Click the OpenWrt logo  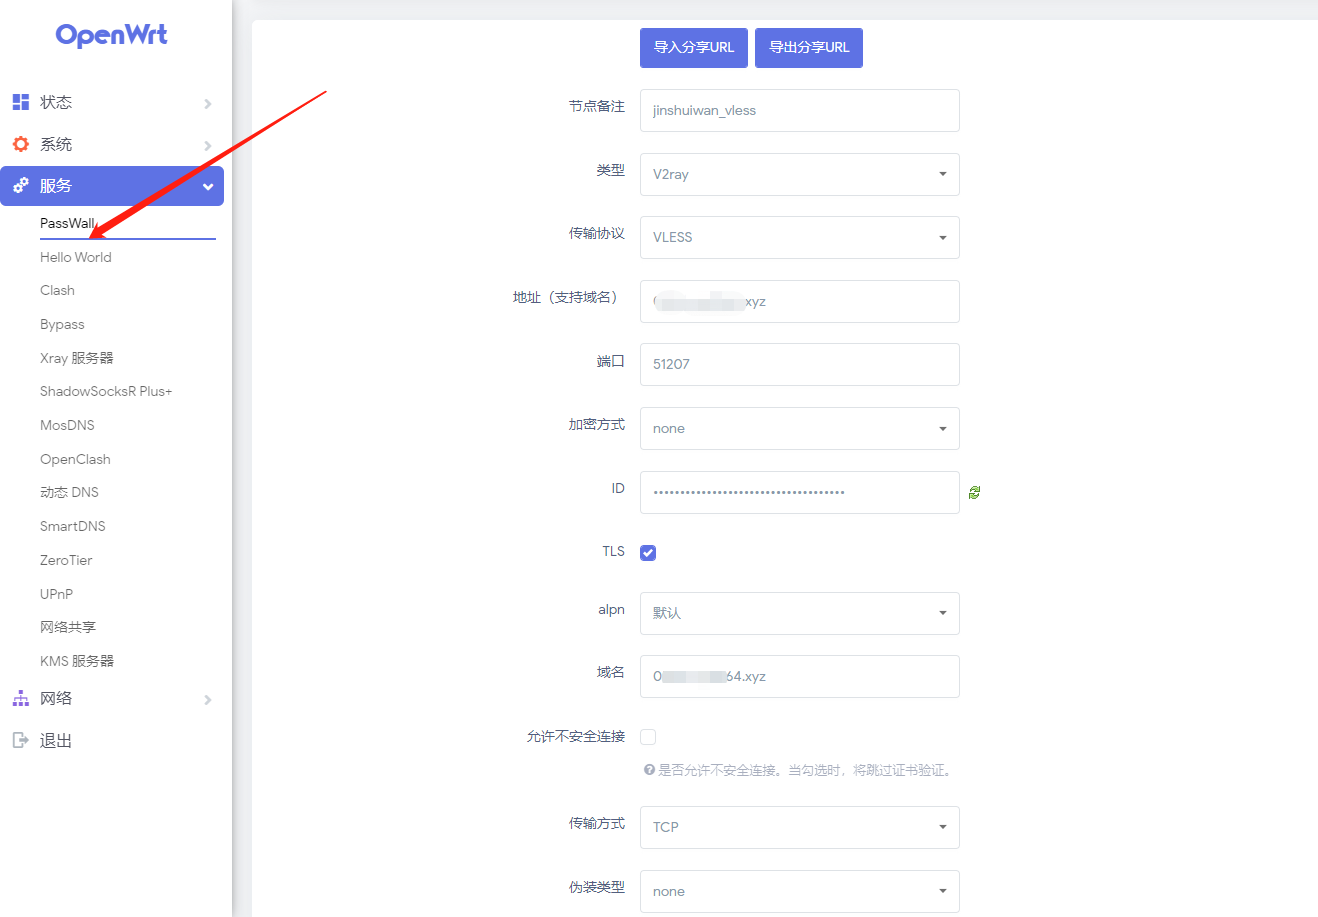pos(111,35)
